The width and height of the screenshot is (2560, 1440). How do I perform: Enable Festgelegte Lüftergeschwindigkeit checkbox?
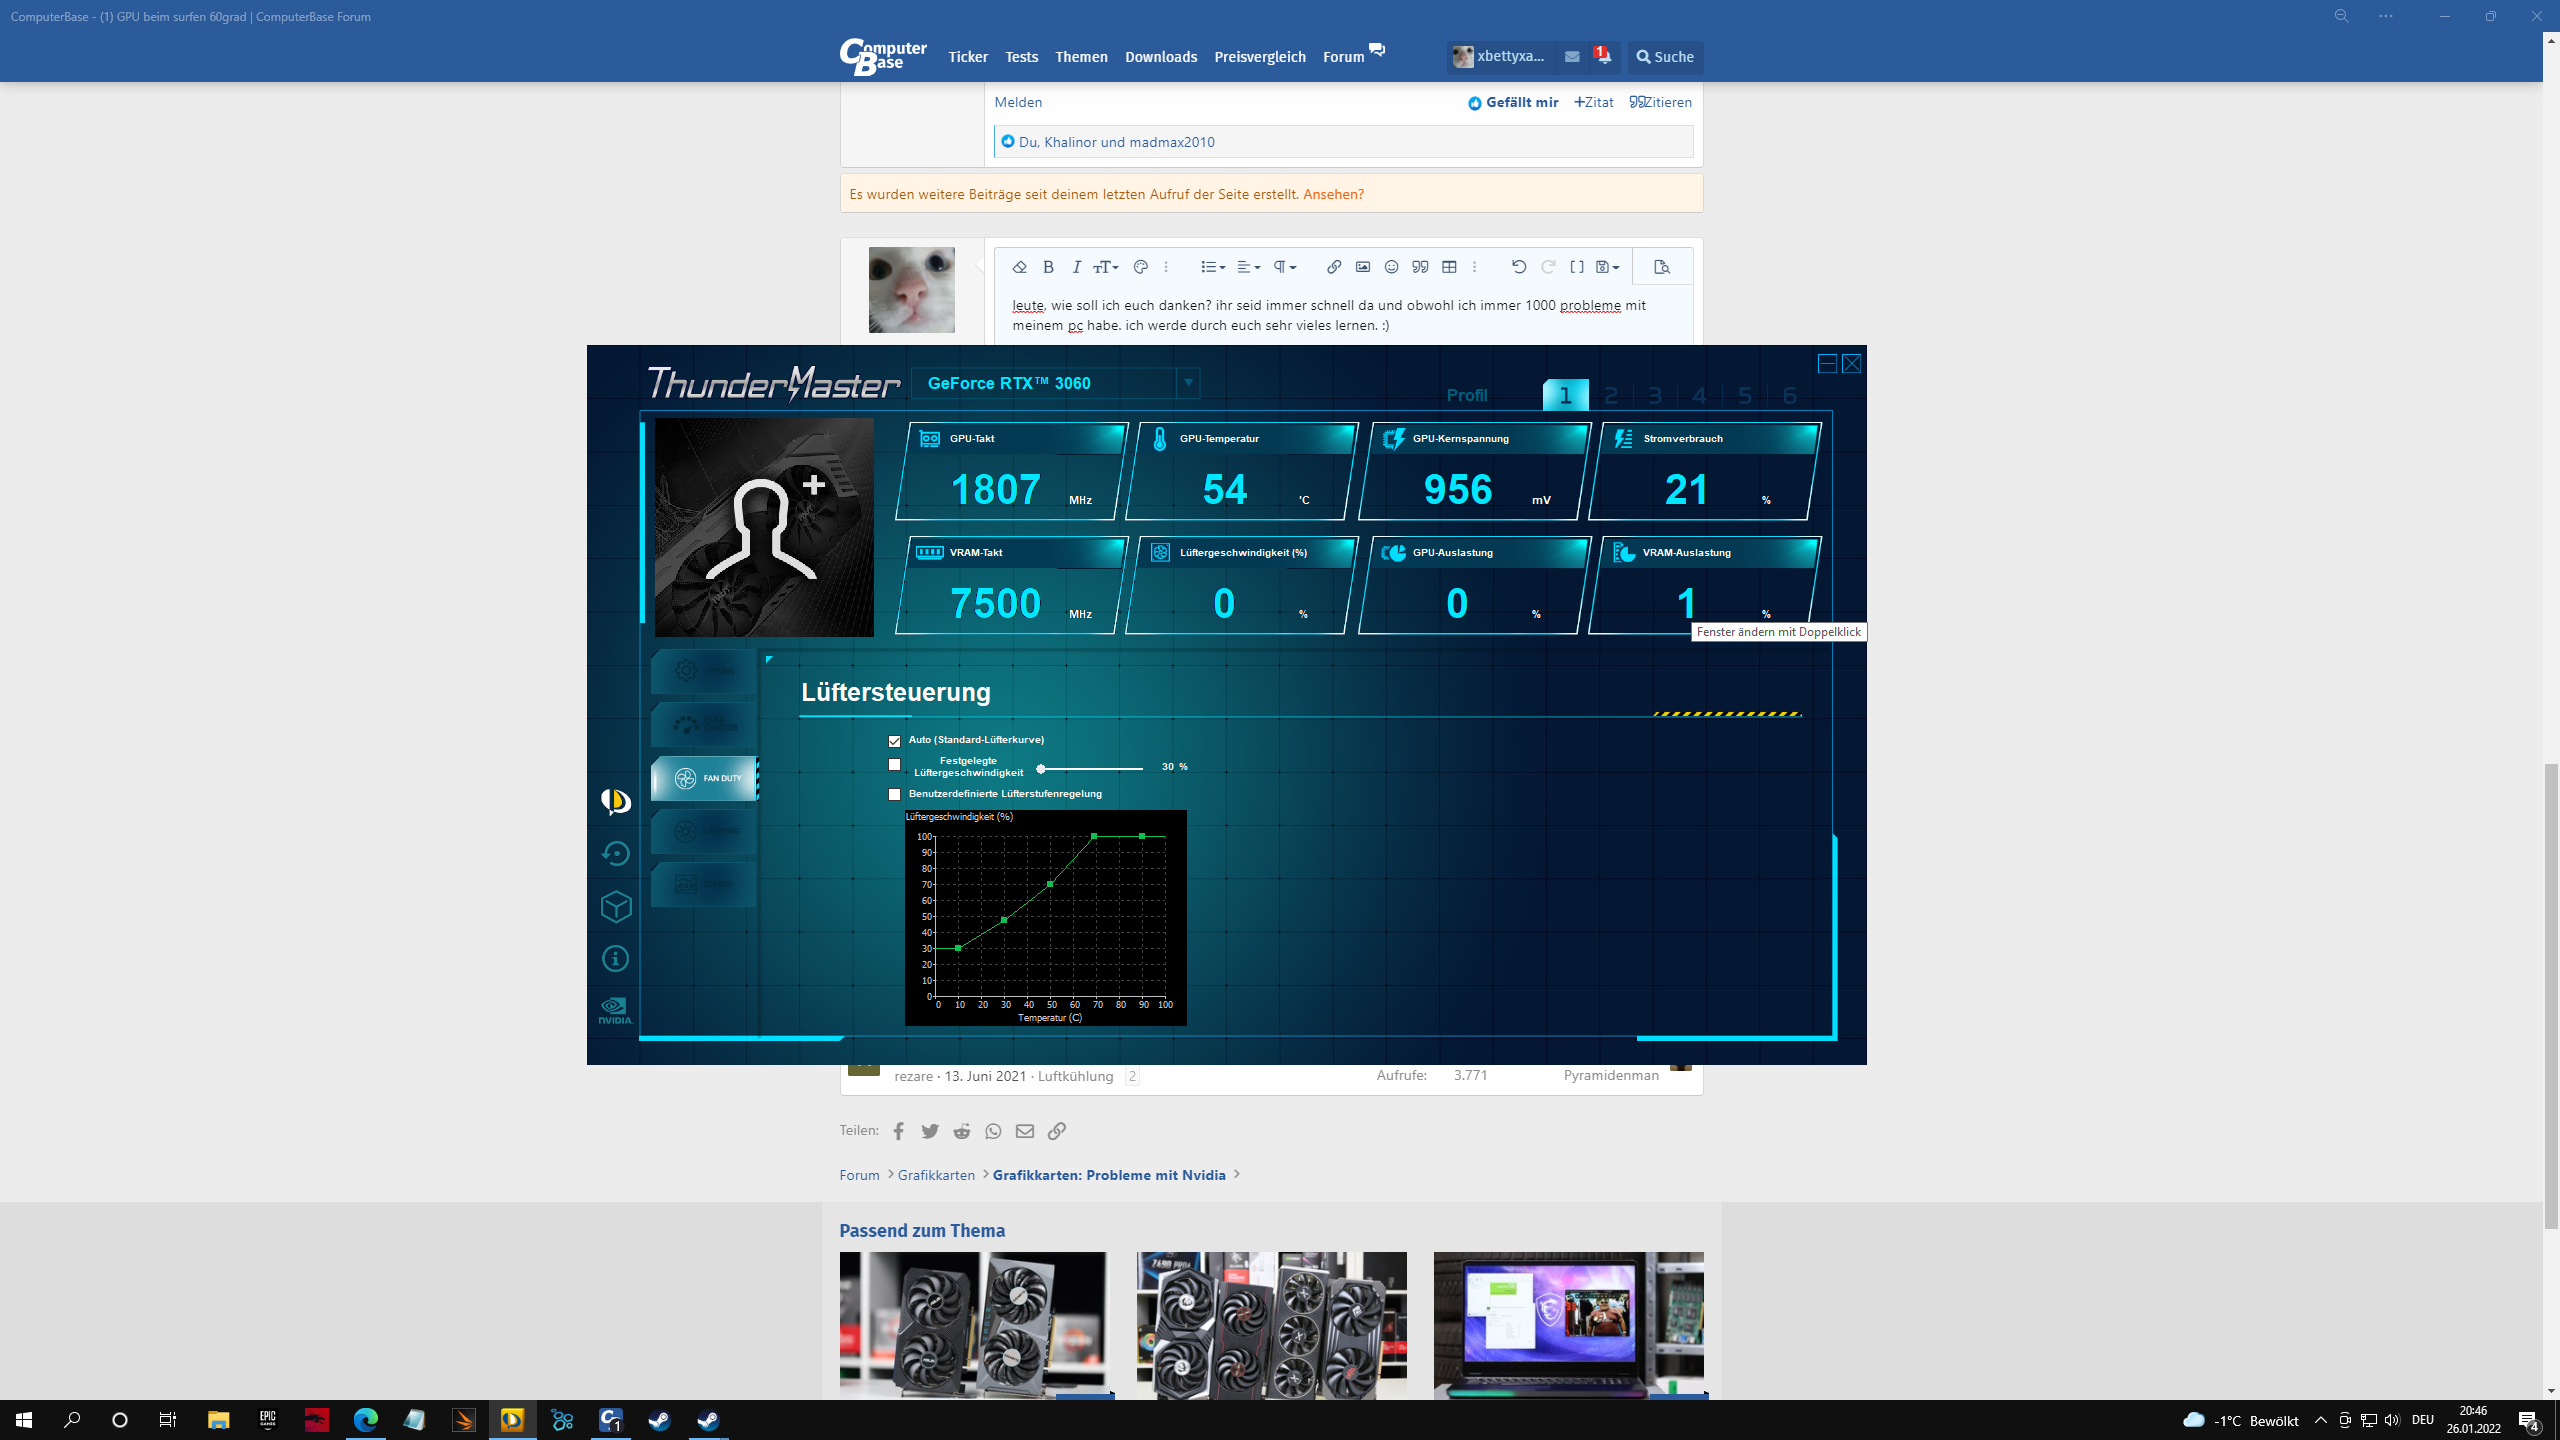click(894, 765)
